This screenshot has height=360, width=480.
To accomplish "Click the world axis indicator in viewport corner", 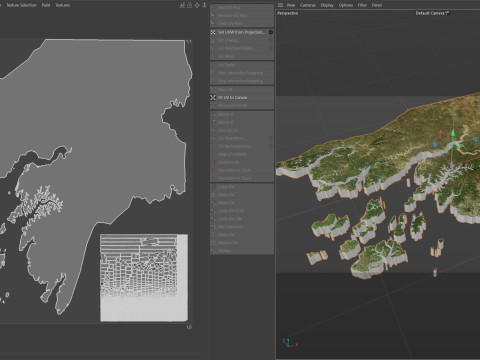I will point(290,343).
